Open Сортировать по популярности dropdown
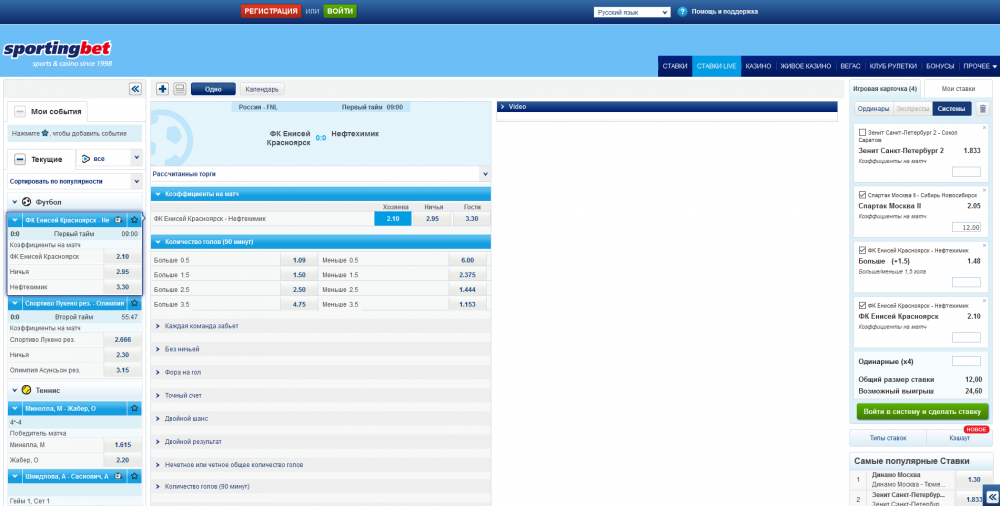 pyautogui.click(x=75, y=182)
